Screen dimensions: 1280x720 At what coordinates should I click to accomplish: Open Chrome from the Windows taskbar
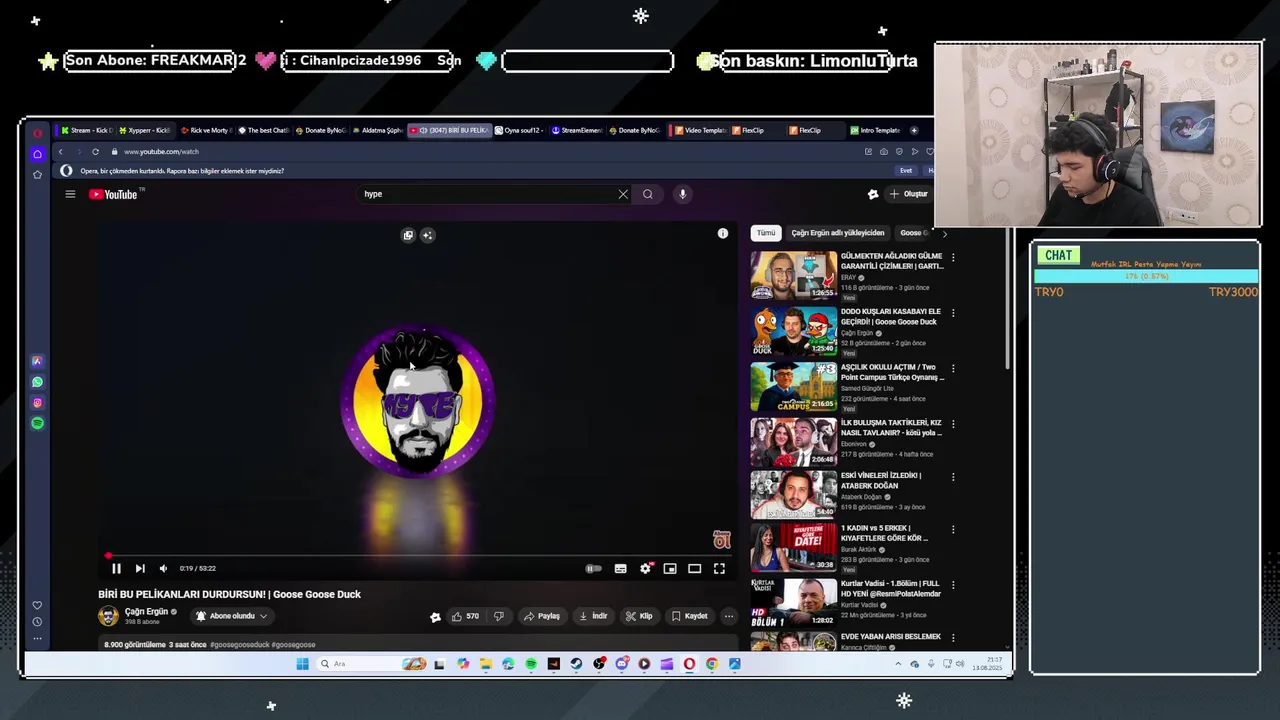click(712, 664)
